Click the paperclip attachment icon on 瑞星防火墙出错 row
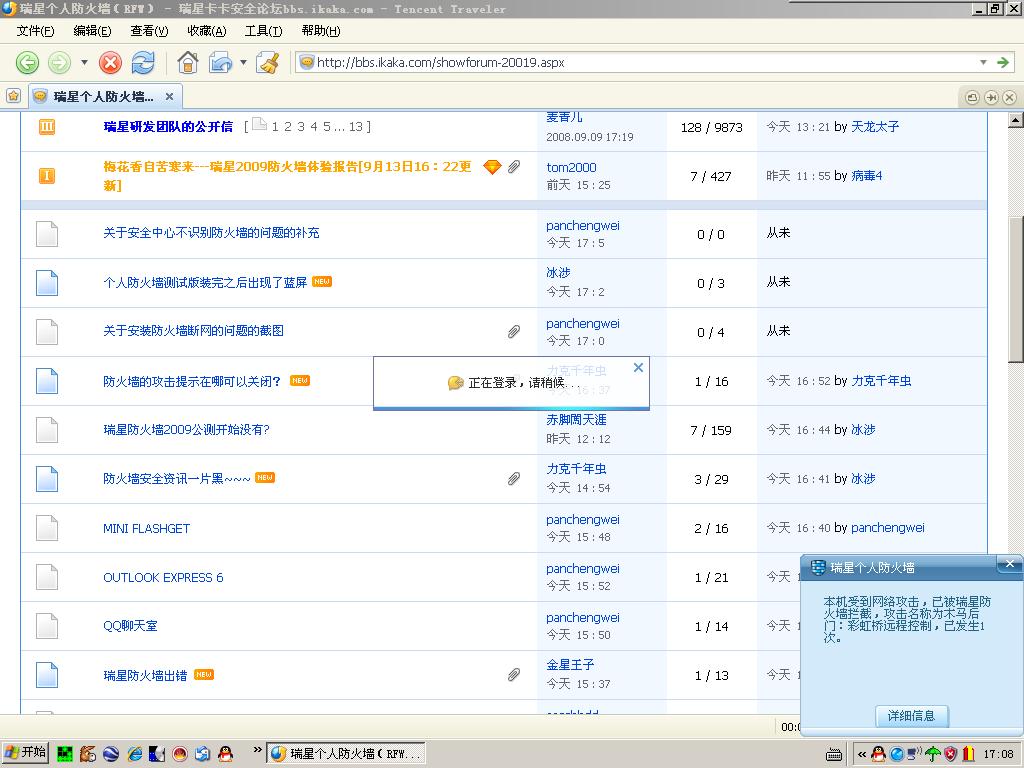Viewport: 1024px width, 768px height. point(514,675)
